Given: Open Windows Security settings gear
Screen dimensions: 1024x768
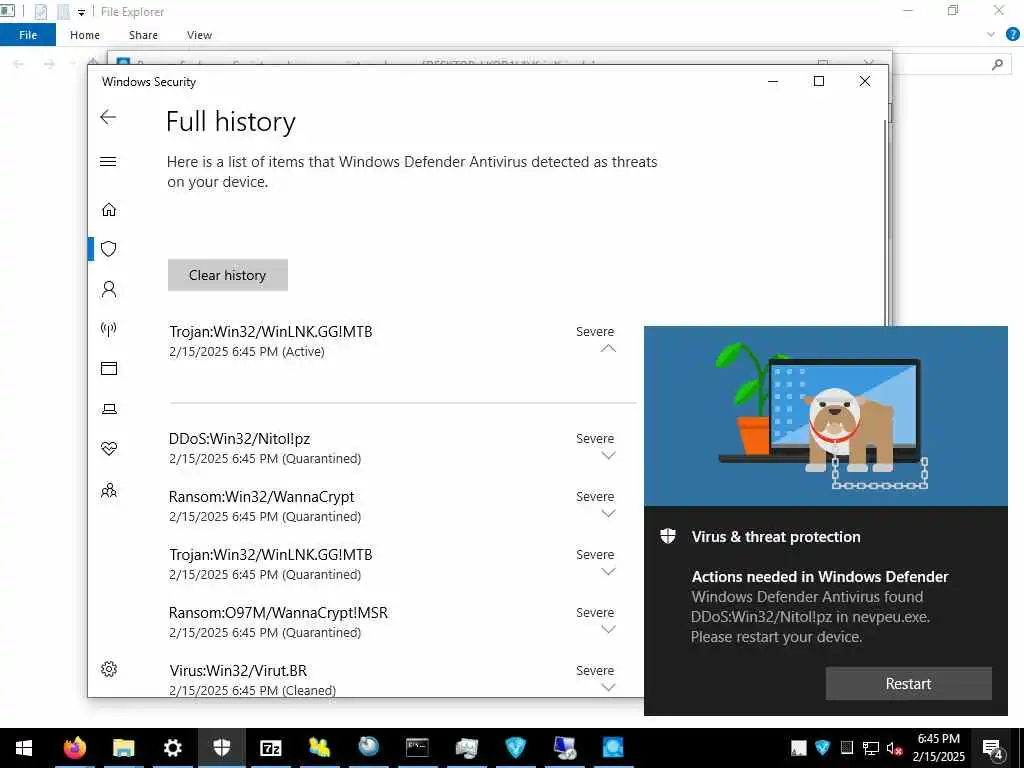Looking at the screenshot, I should point(109,669).
